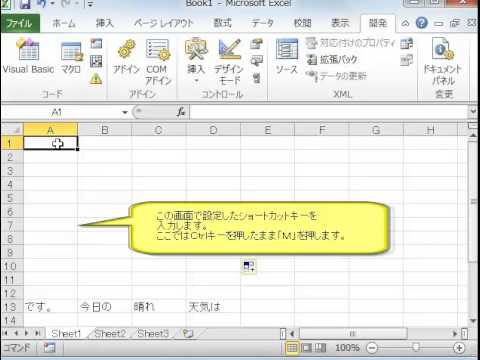
Task: Switch to the Review tab
Action: [303, 23]
